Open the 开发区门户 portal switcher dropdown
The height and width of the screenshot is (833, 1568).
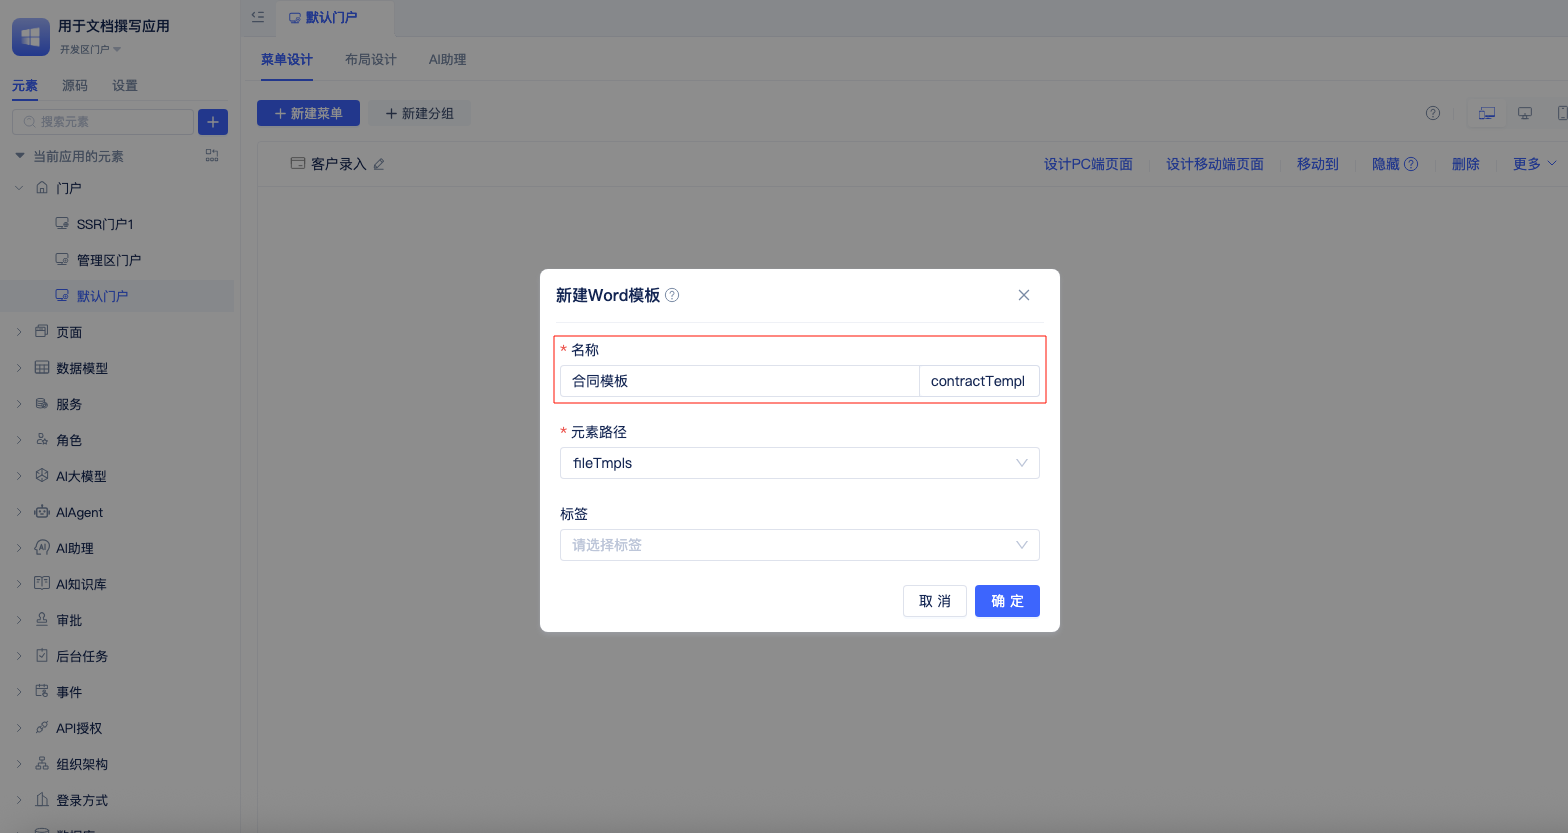[x=90, y=49]
